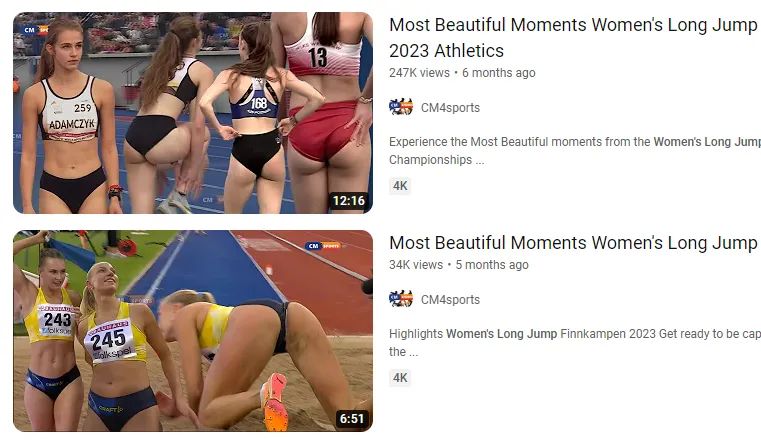The width and height of the screenshot is (761, 440).
Task: Click the 'Highlights Women's Long Jump Finnkampen' description
Action: click(575, 342)
